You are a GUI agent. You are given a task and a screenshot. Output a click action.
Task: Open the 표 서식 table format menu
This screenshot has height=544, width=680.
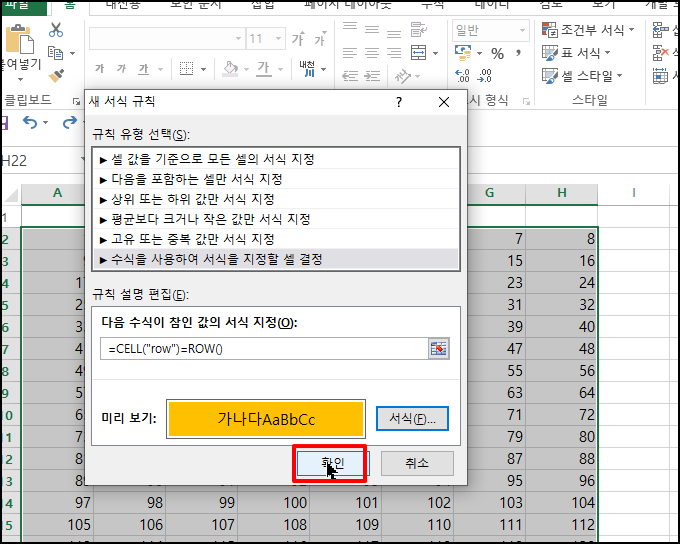coord(576,53)
